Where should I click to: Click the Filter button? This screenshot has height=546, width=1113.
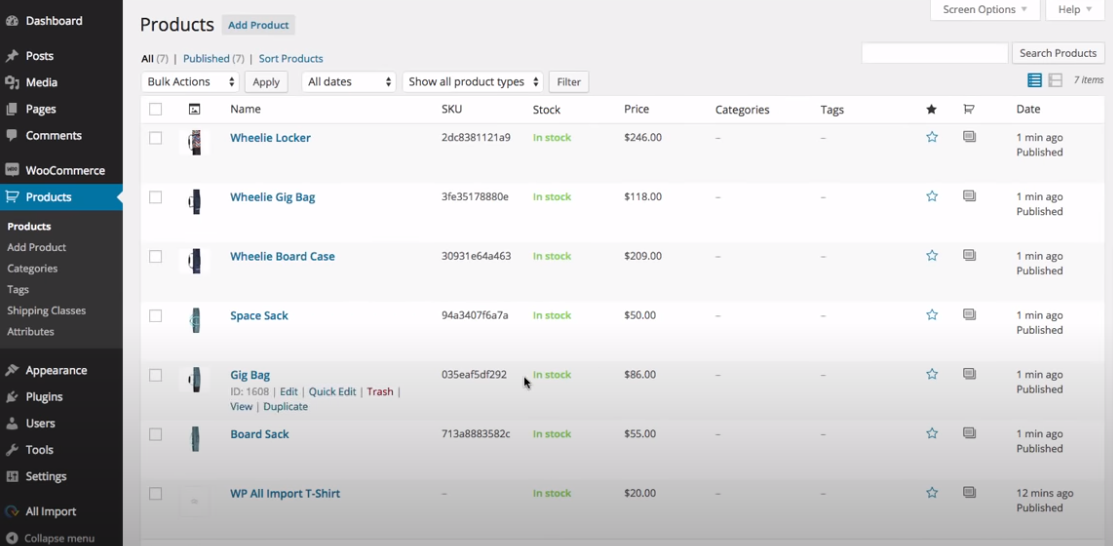click(x=569, y=82)
